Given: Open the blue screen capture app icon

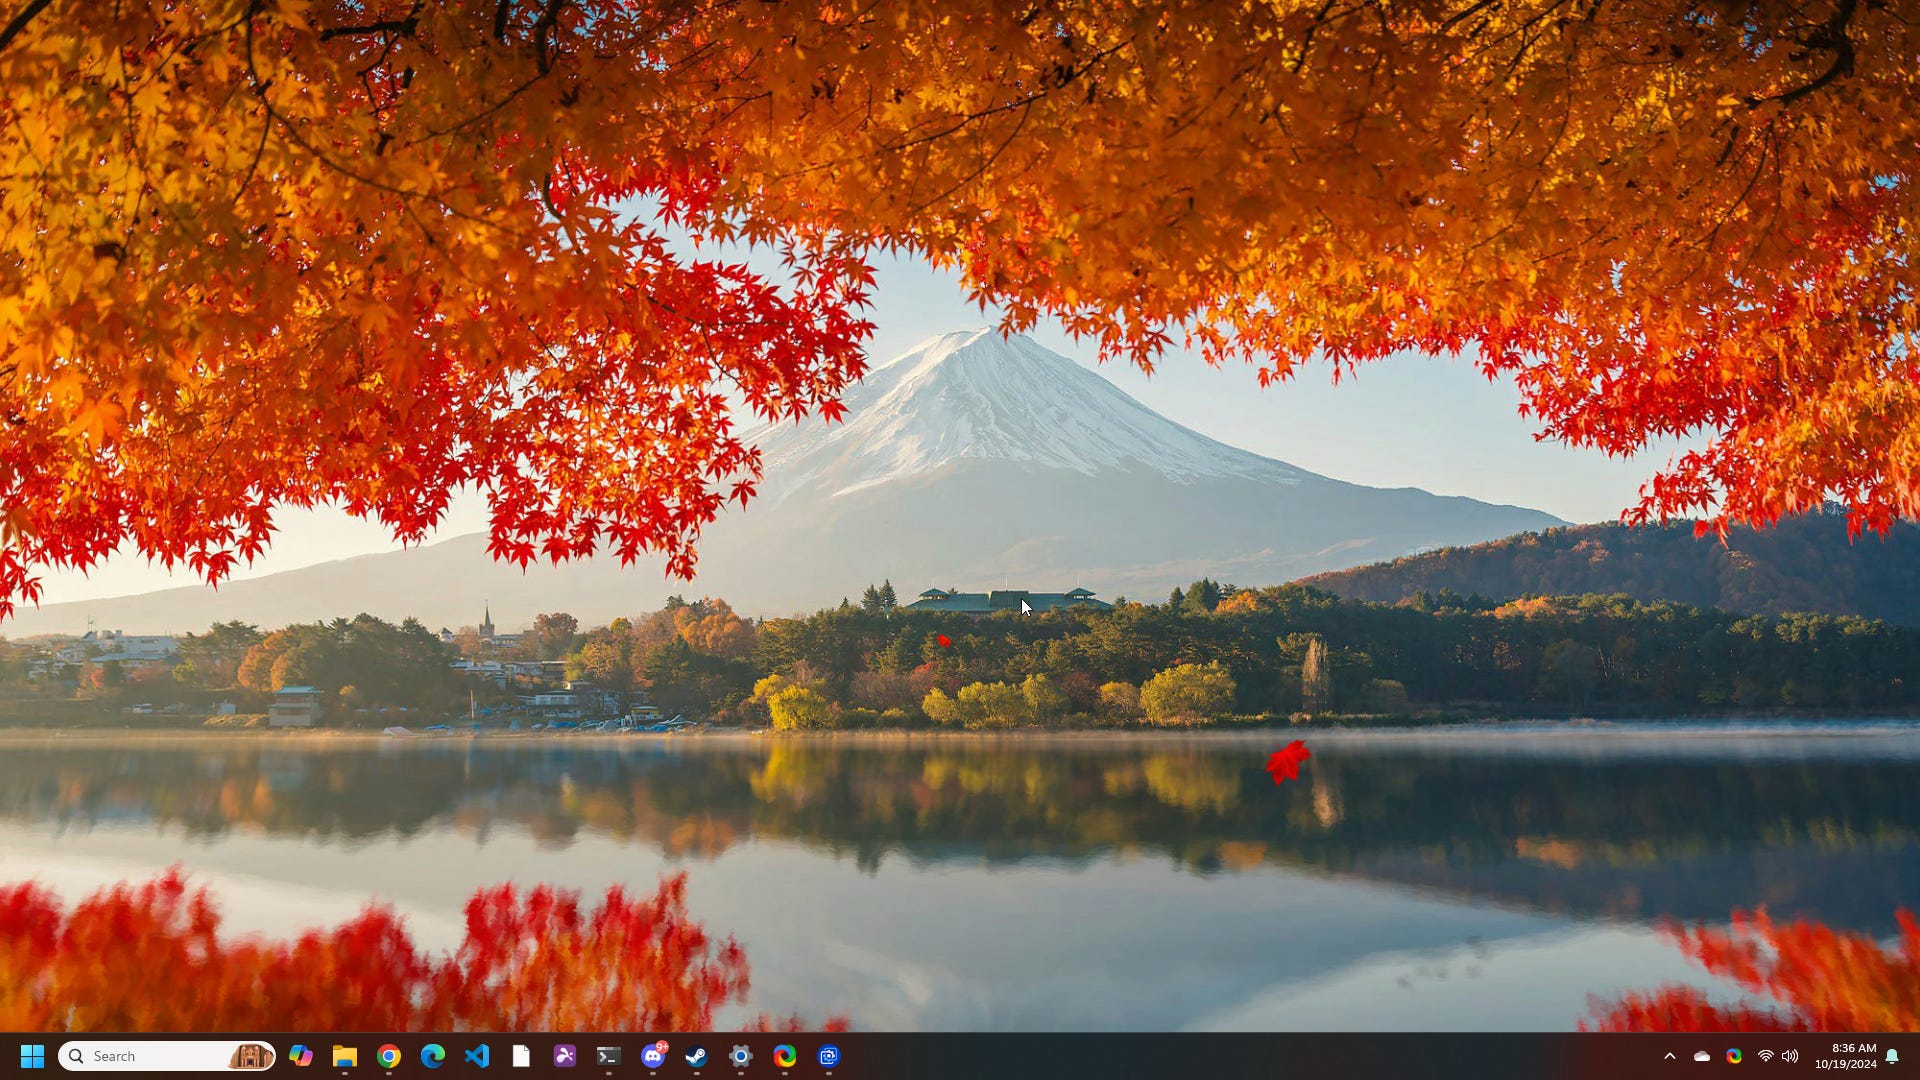Looking at the screenshot, I should [829, 1056].
